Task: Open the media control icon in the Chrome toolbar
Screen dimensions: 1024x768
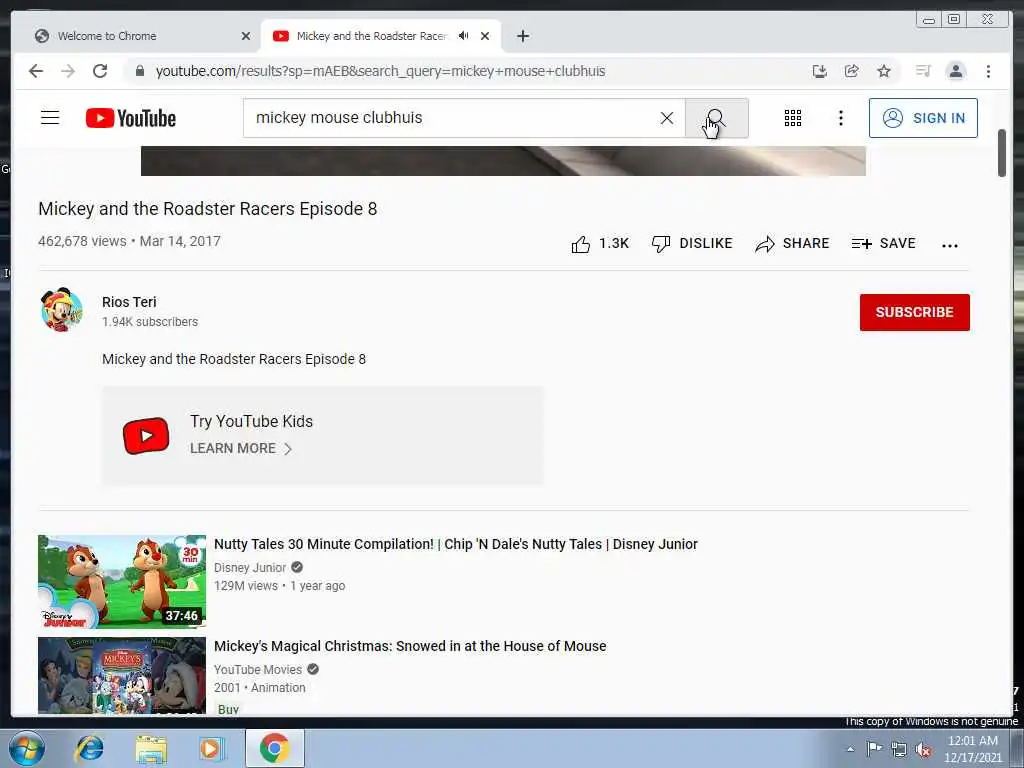Action: point(923,71)
